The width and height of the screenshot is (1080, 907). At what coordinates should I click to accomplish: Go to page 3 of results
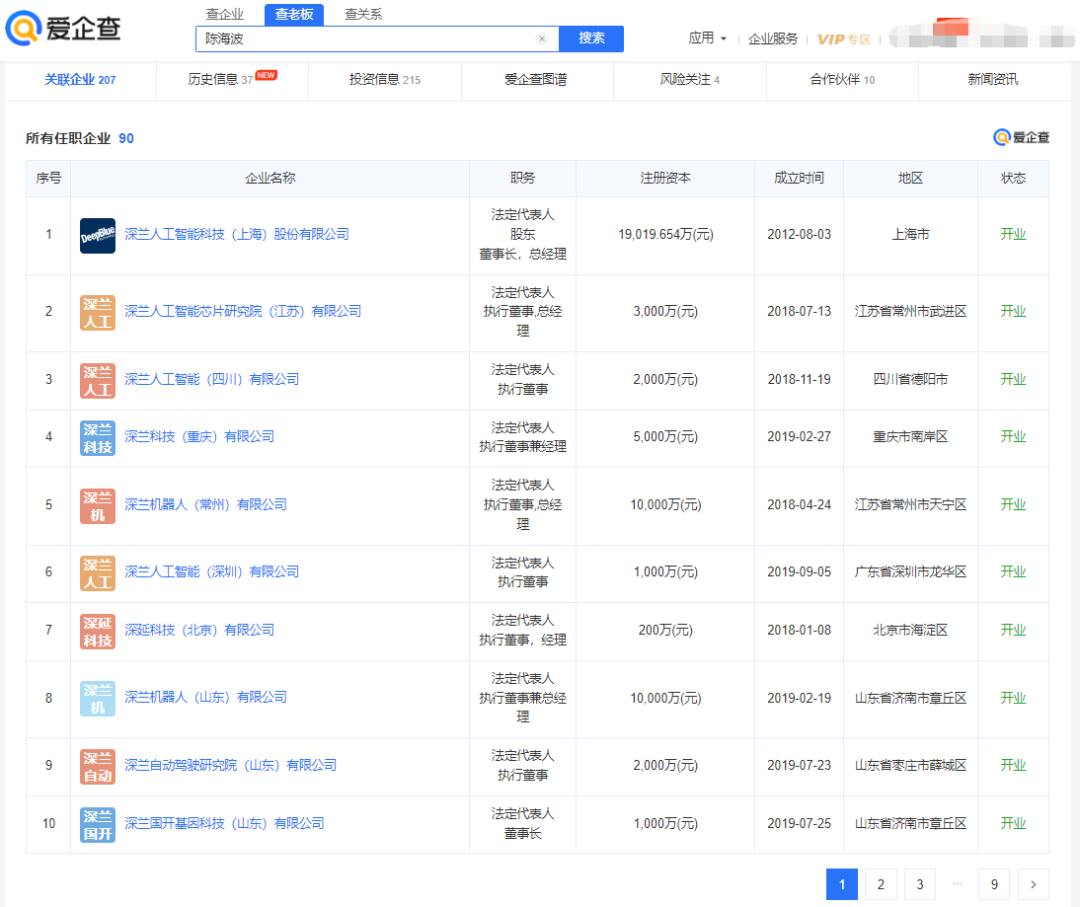click(919, 884)
